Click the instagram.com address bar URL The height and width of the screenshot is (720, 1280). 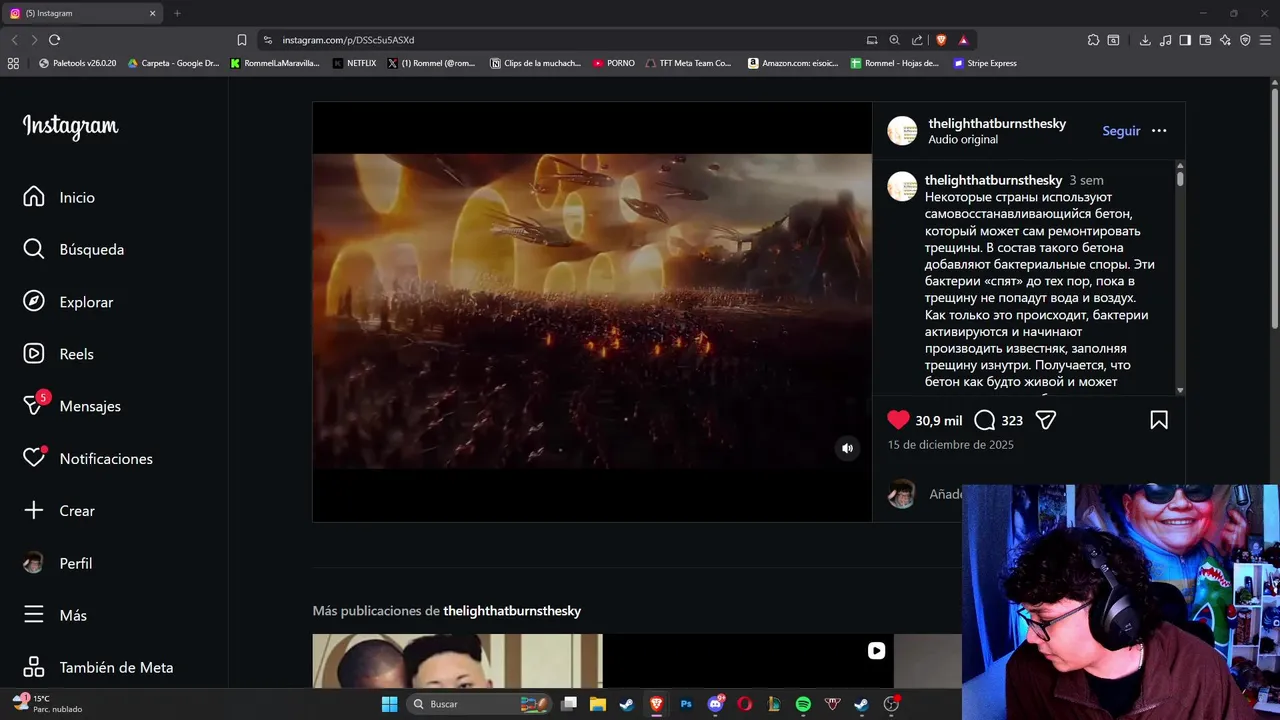point(348,40)
